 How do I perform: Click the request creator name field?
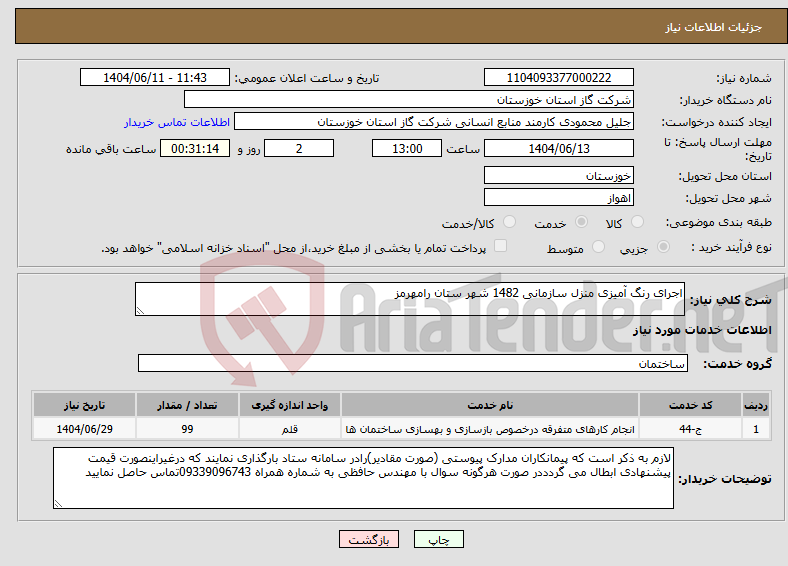[434, 122]
